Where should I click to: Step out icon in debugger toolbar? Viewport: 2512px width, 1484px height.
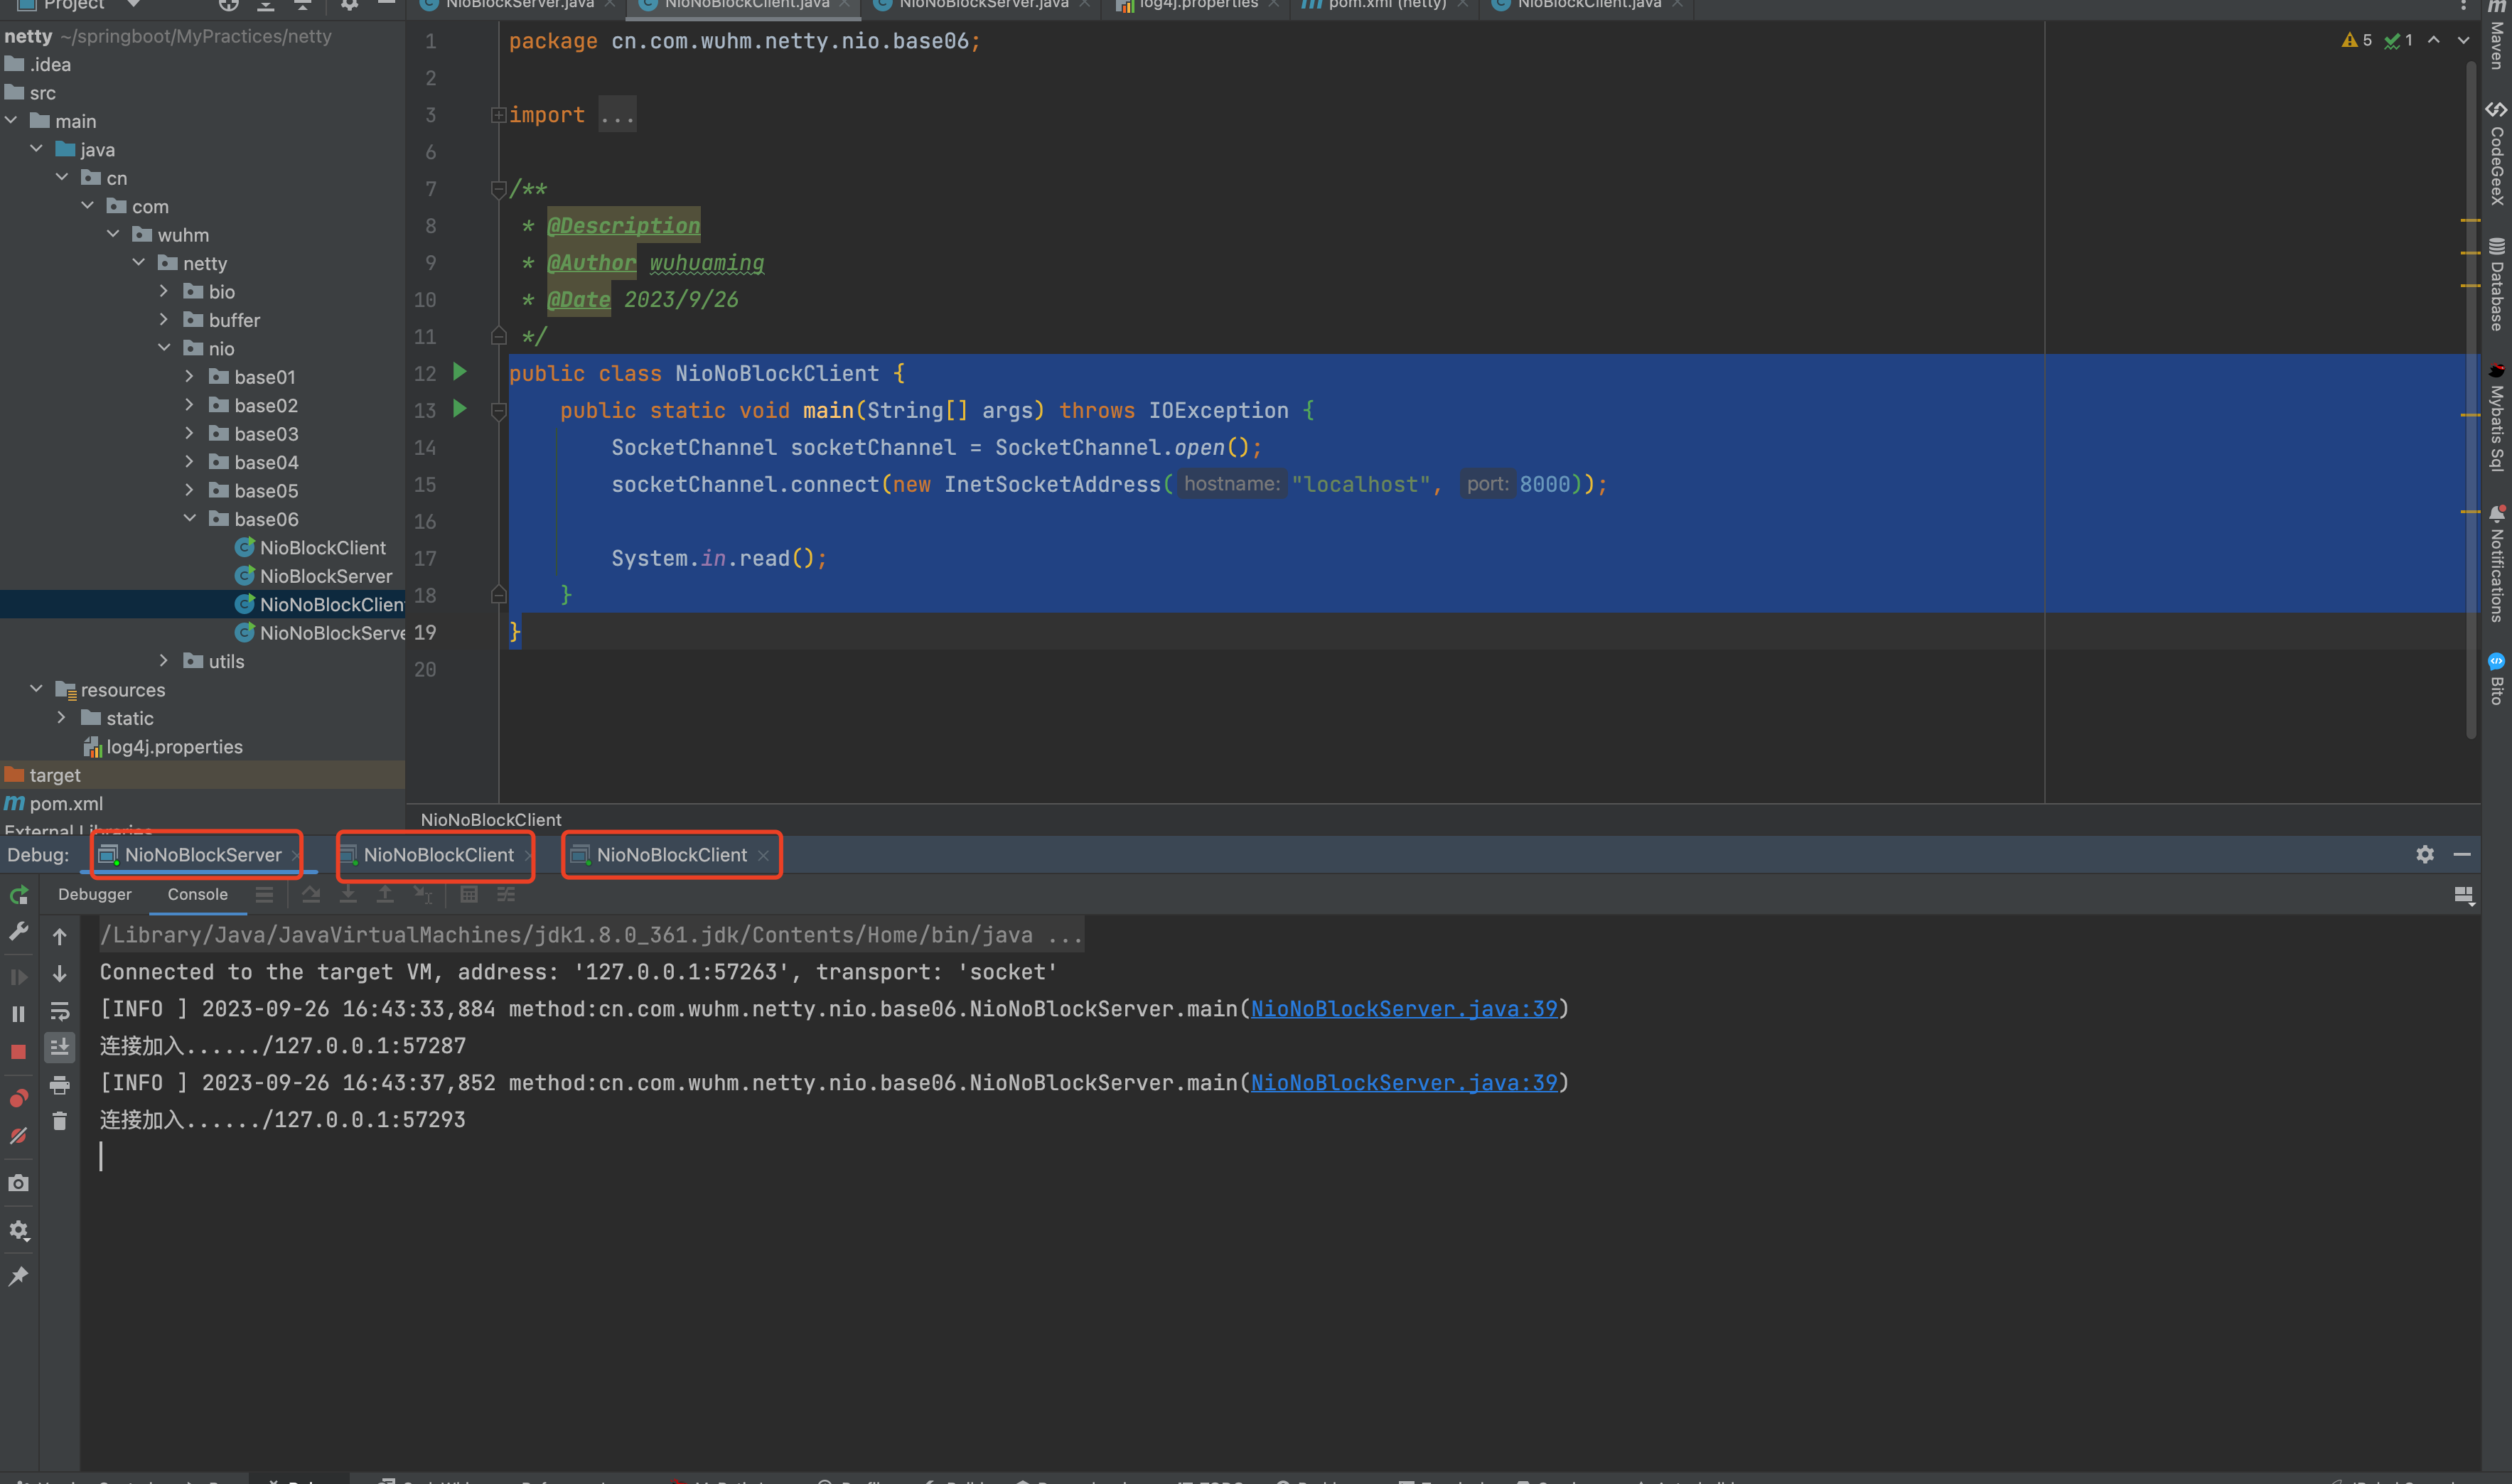pos(385,895)
